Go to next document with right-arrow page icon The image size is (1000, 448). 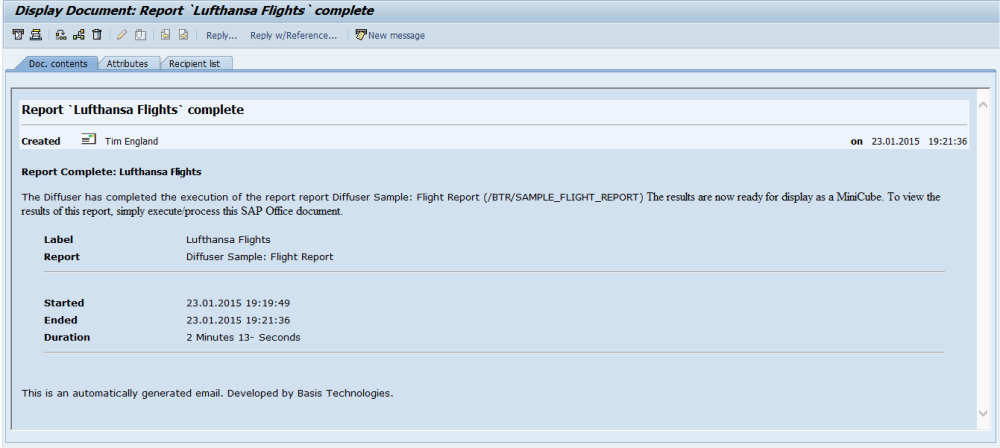183,35
